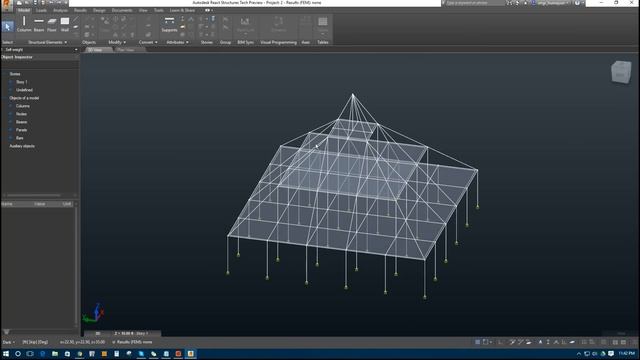Open Cortana search circle on taskbar
Viewport: 640px width, 360px height.
tap(18, 353)
